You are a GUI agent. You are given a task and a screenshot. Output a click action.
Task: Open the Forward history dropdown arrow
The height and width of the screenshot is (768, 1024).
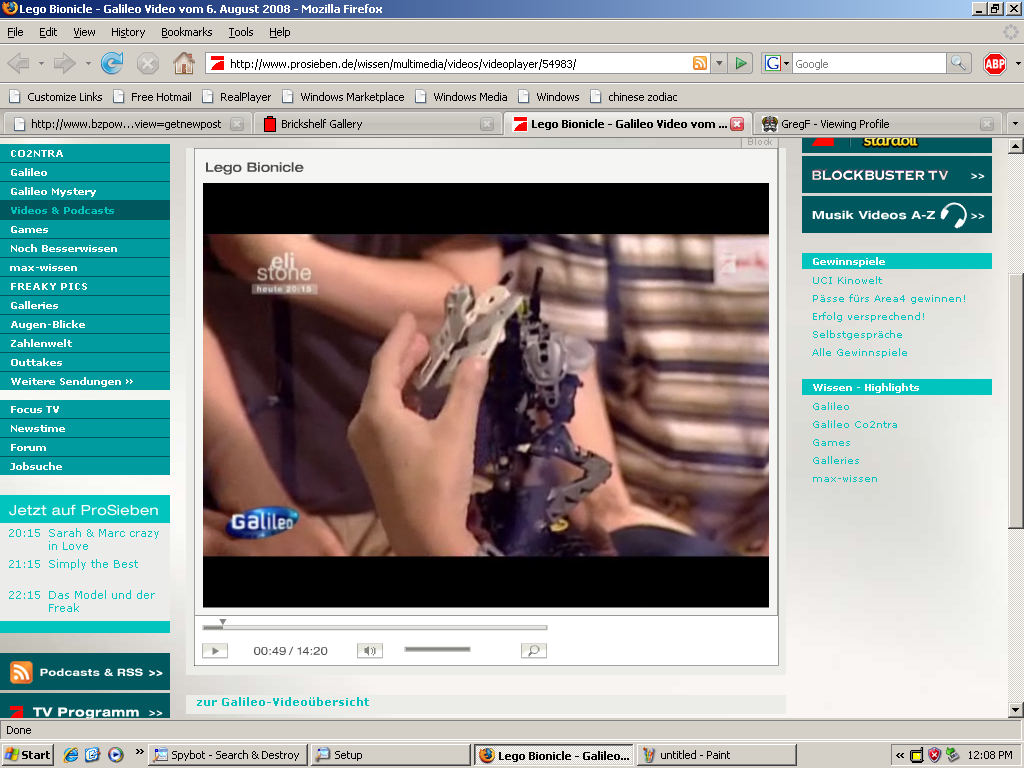[88, 63]
